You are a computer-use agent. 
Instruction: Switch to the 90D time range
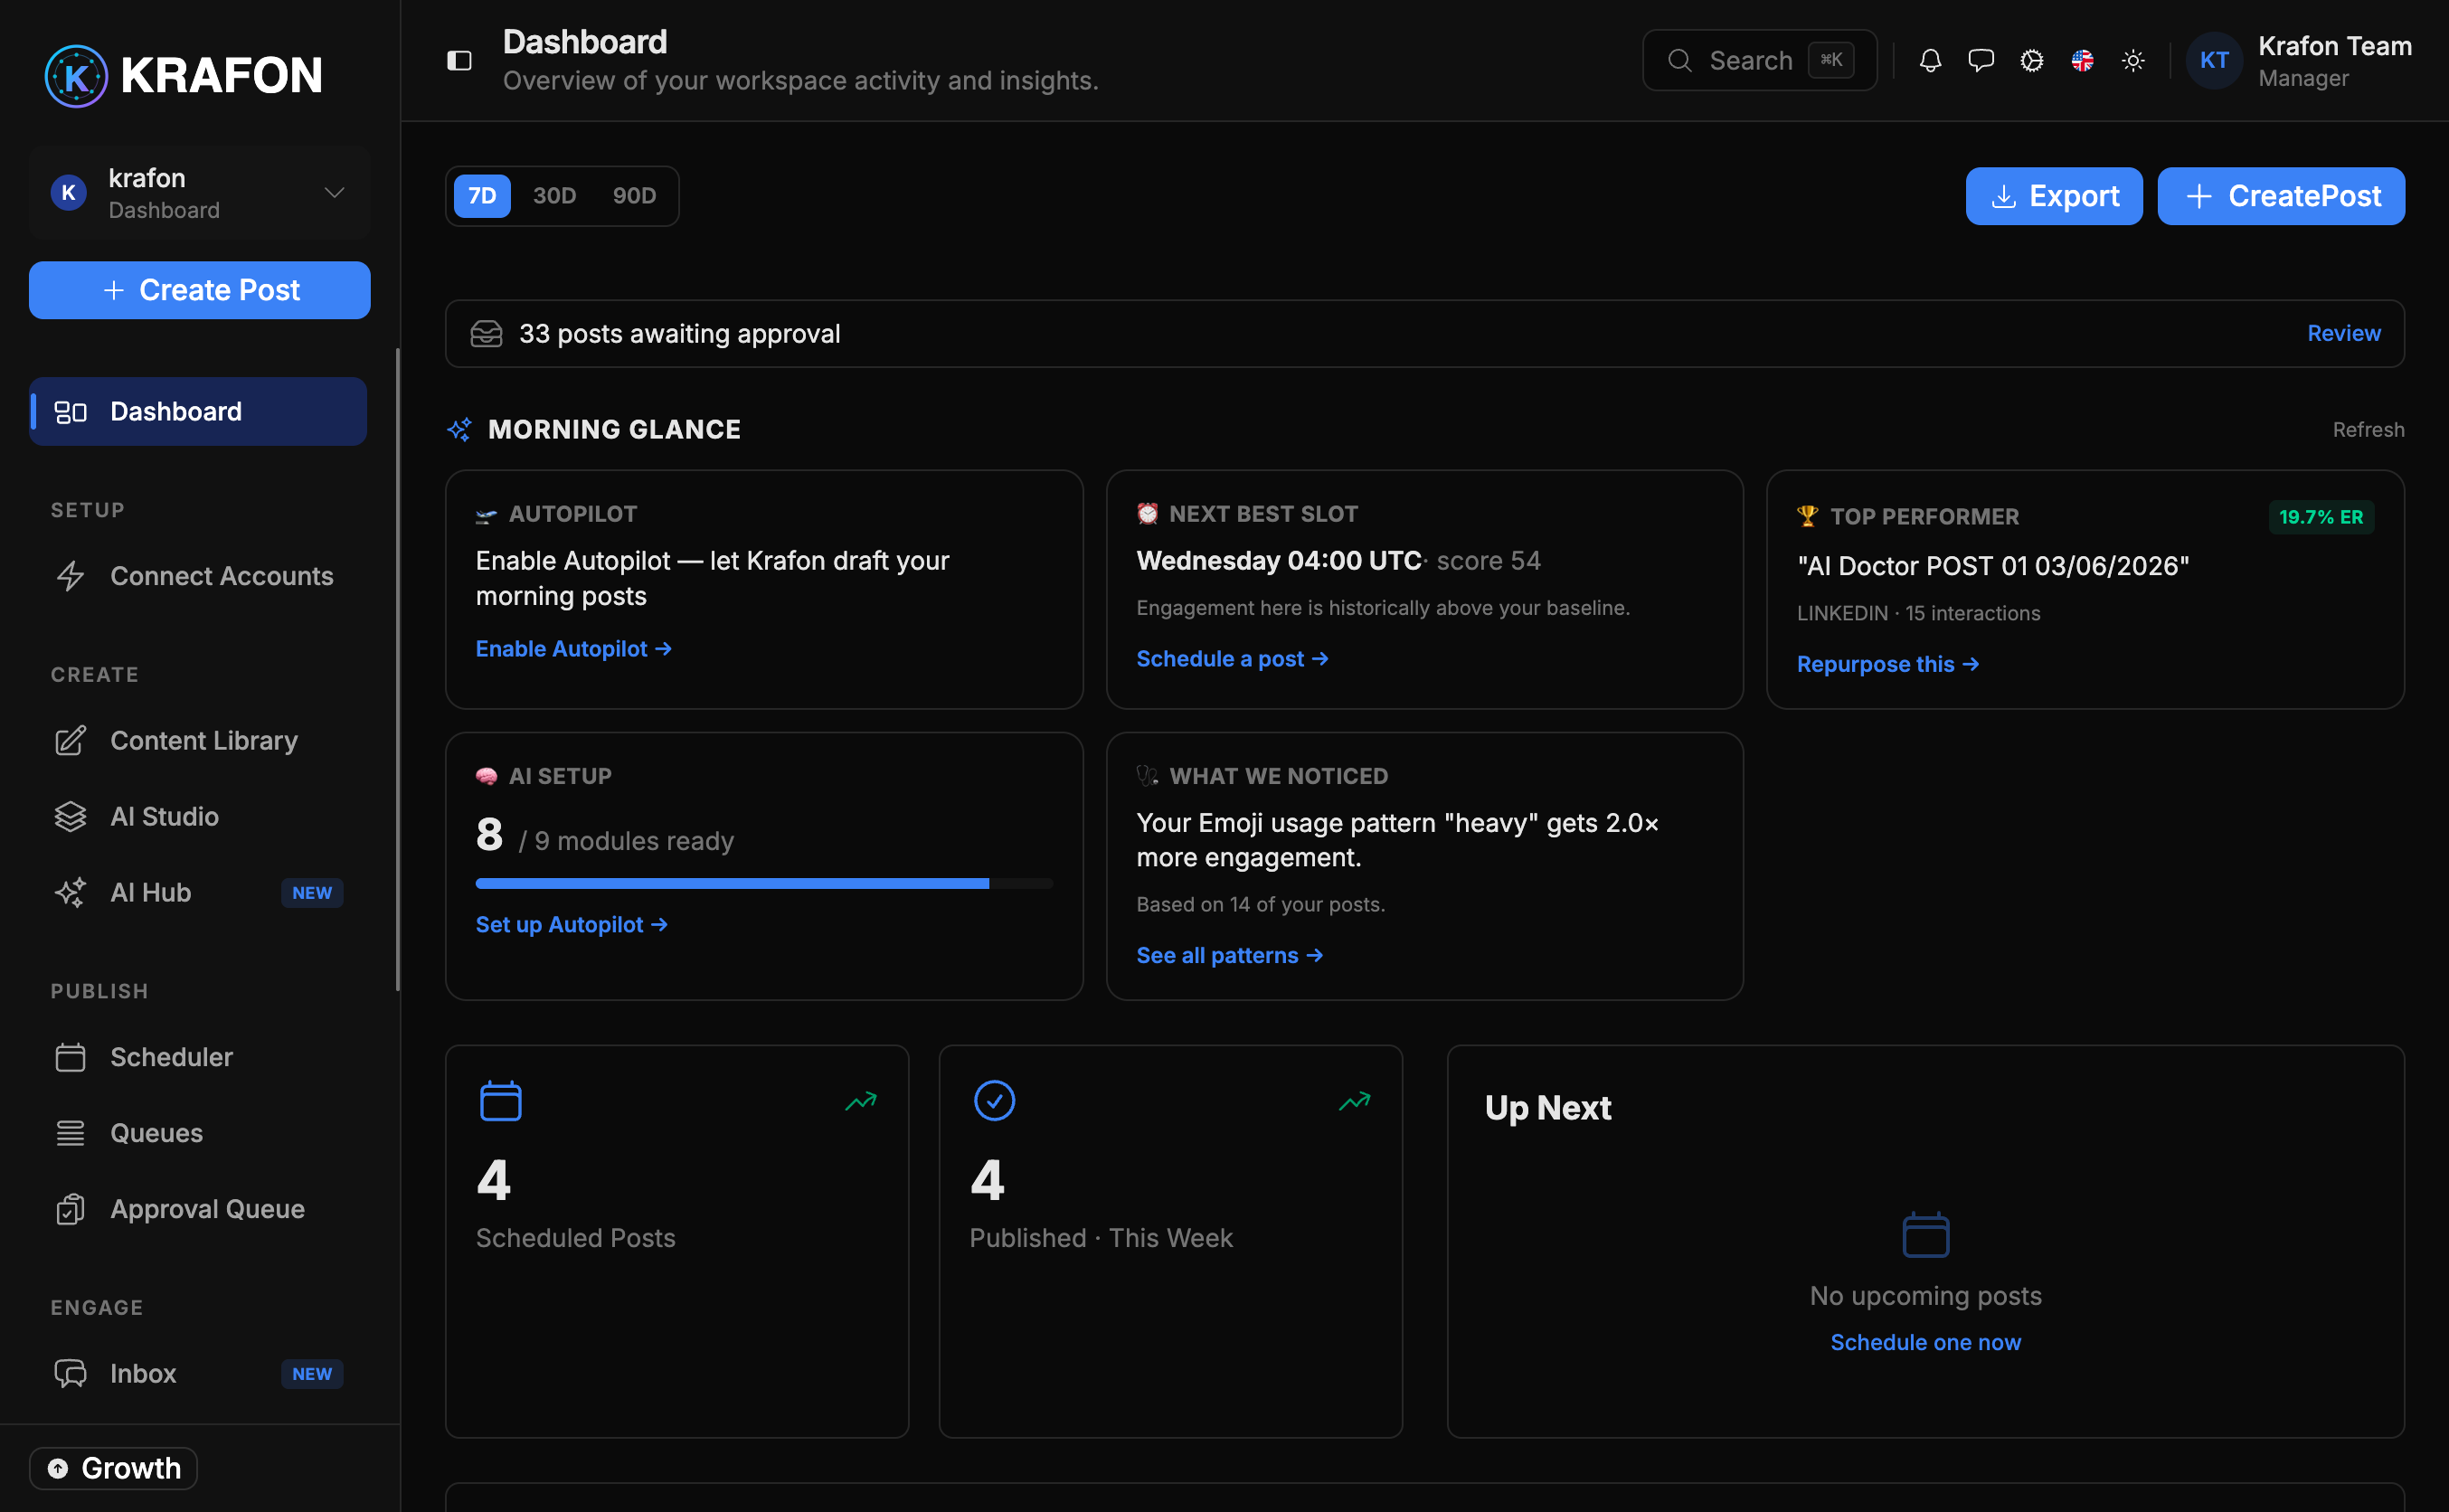pyautogui.click(x=635, y=196)
